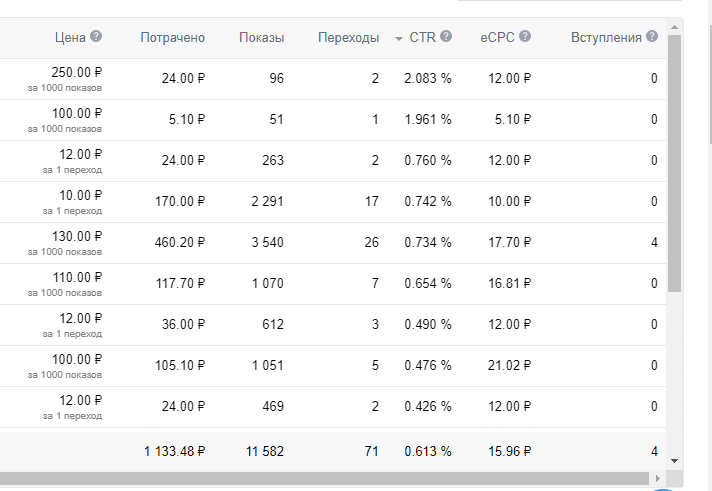Open the CTR help tooltip icon

tap(446, 37)
